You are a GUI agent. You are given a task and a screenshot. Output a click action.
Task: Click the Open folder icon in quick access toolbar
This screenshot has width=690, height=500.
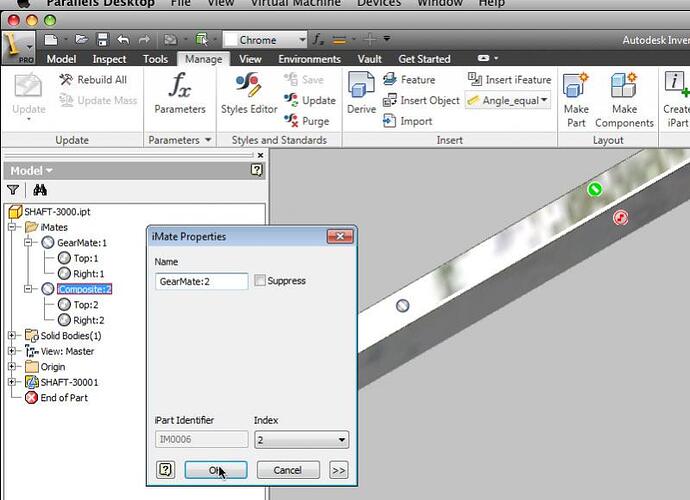tap(81, 40)
